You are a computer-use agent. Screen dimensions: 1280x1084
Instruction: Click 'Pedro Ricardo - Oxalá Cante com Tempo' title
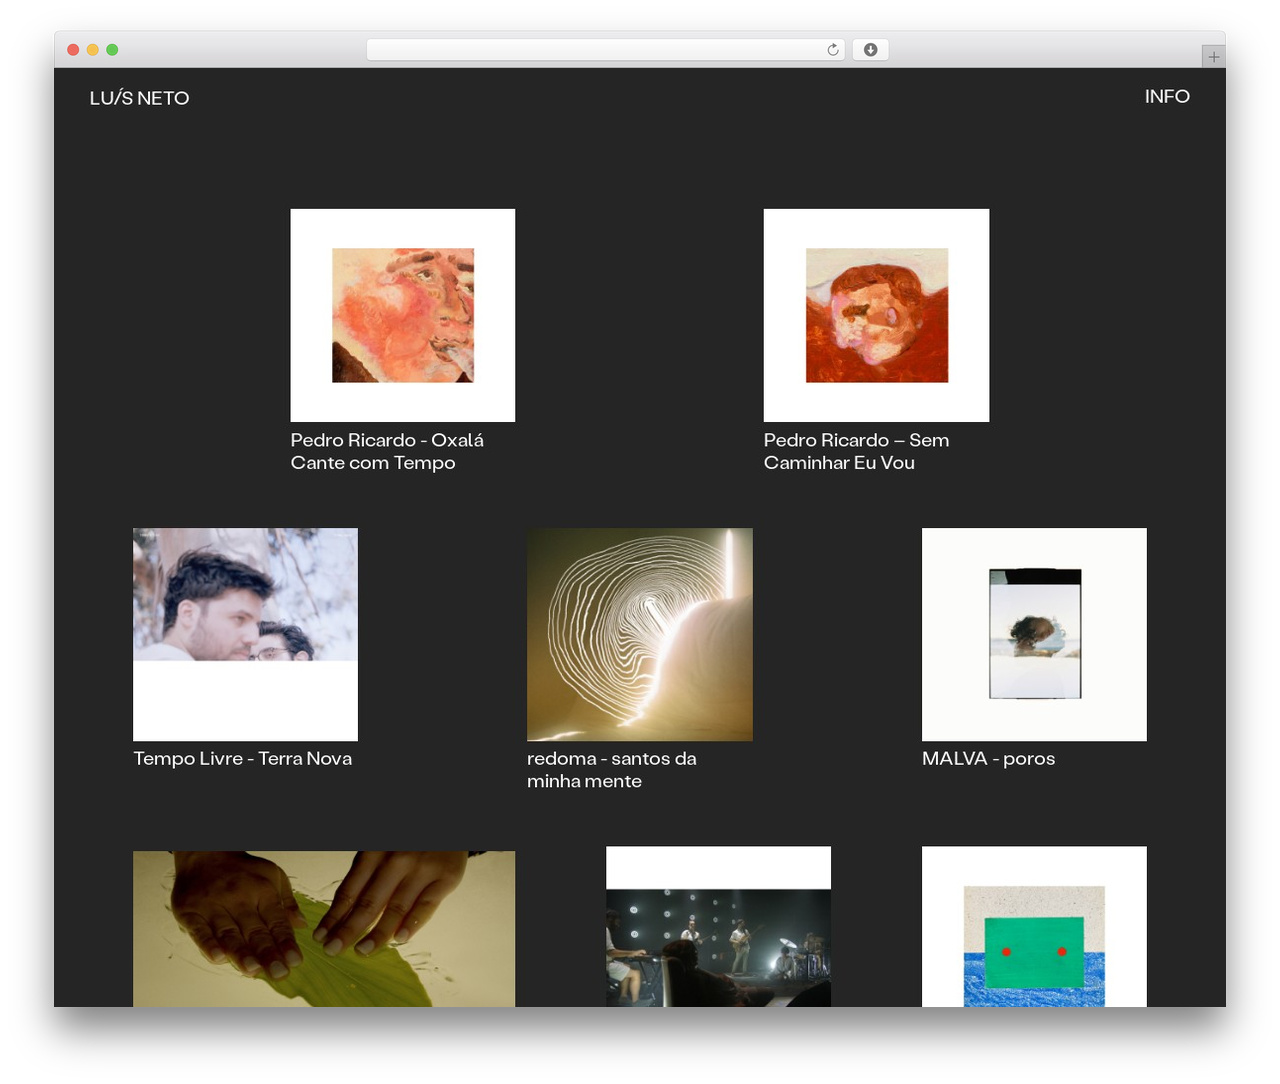(387, 451)
